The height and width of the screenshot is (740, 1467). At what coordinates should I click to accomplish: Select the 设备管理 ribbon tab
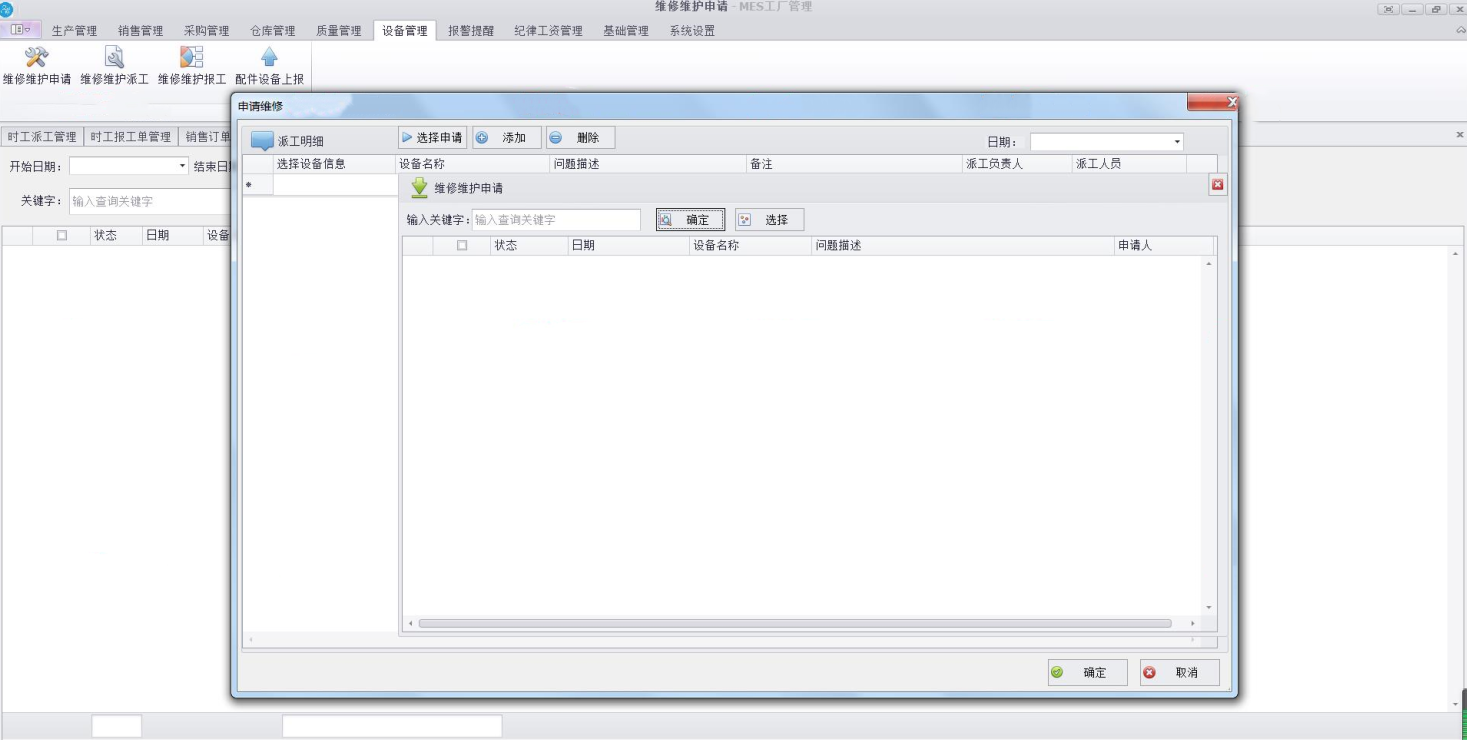pyautogui.click(x=405, y=31)
